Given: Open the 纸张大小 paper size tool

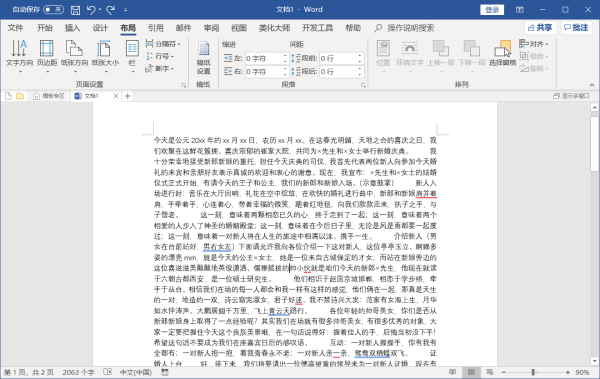Looking at the screenshot, I should coord(105,56).
